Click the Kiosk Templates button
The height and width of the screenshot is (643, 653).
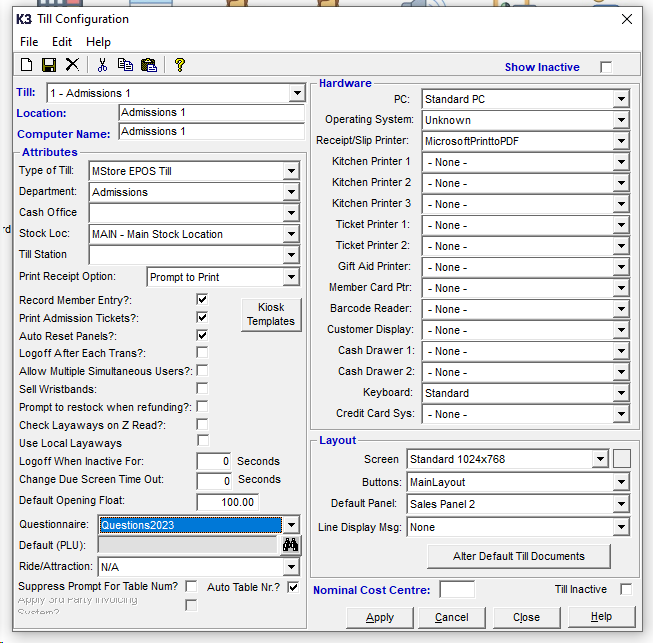click(x=271, y=314)
